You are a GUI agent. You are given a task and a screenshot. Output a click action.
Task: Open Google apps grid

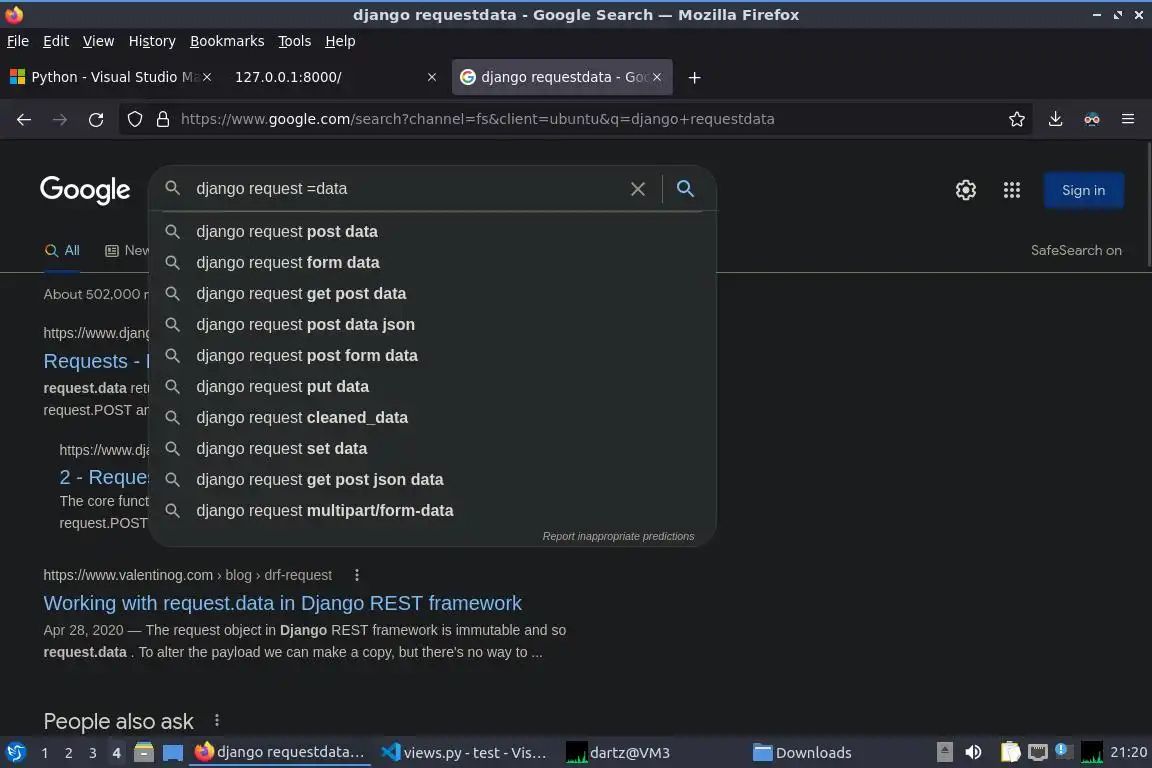click(x=1012, y=190)
